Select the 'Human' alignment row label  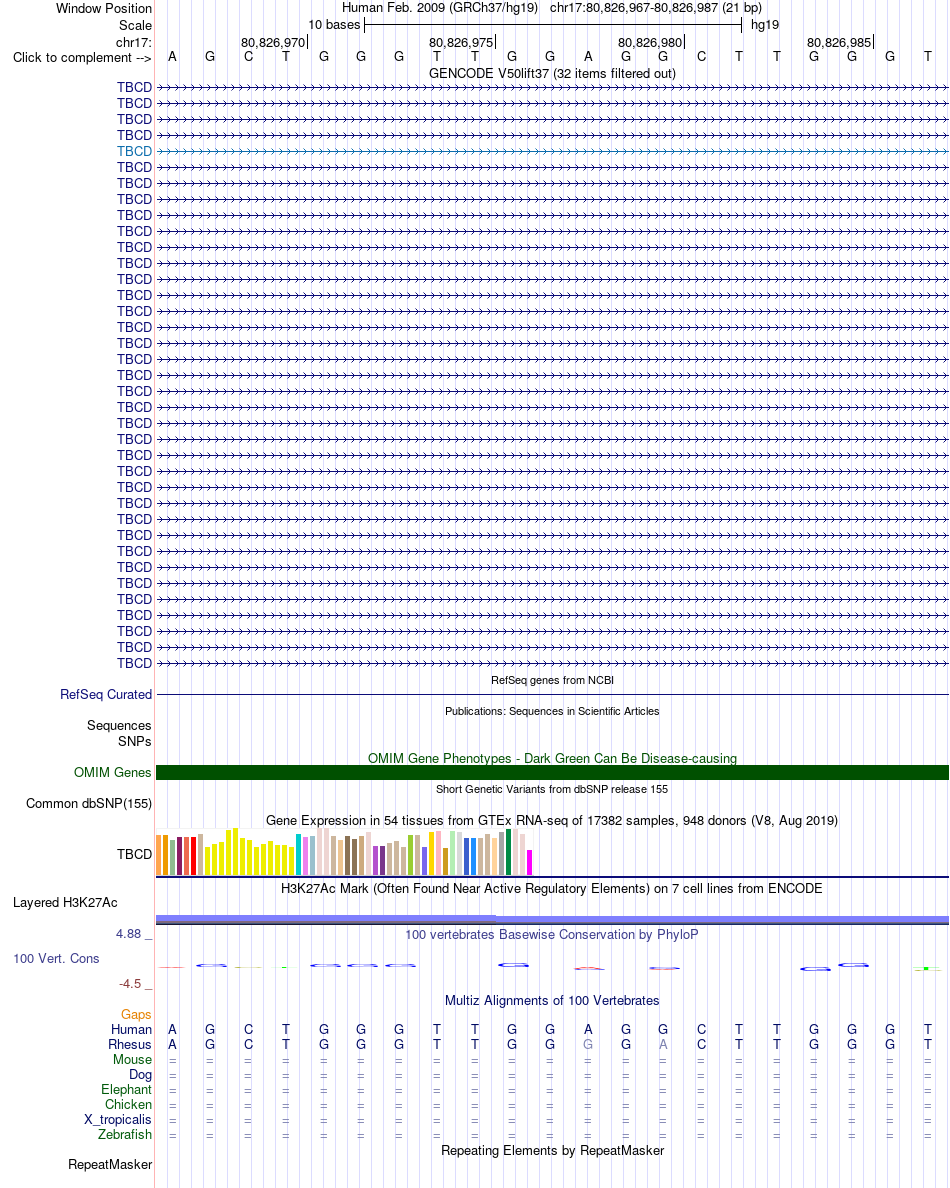click(131, 1029)
